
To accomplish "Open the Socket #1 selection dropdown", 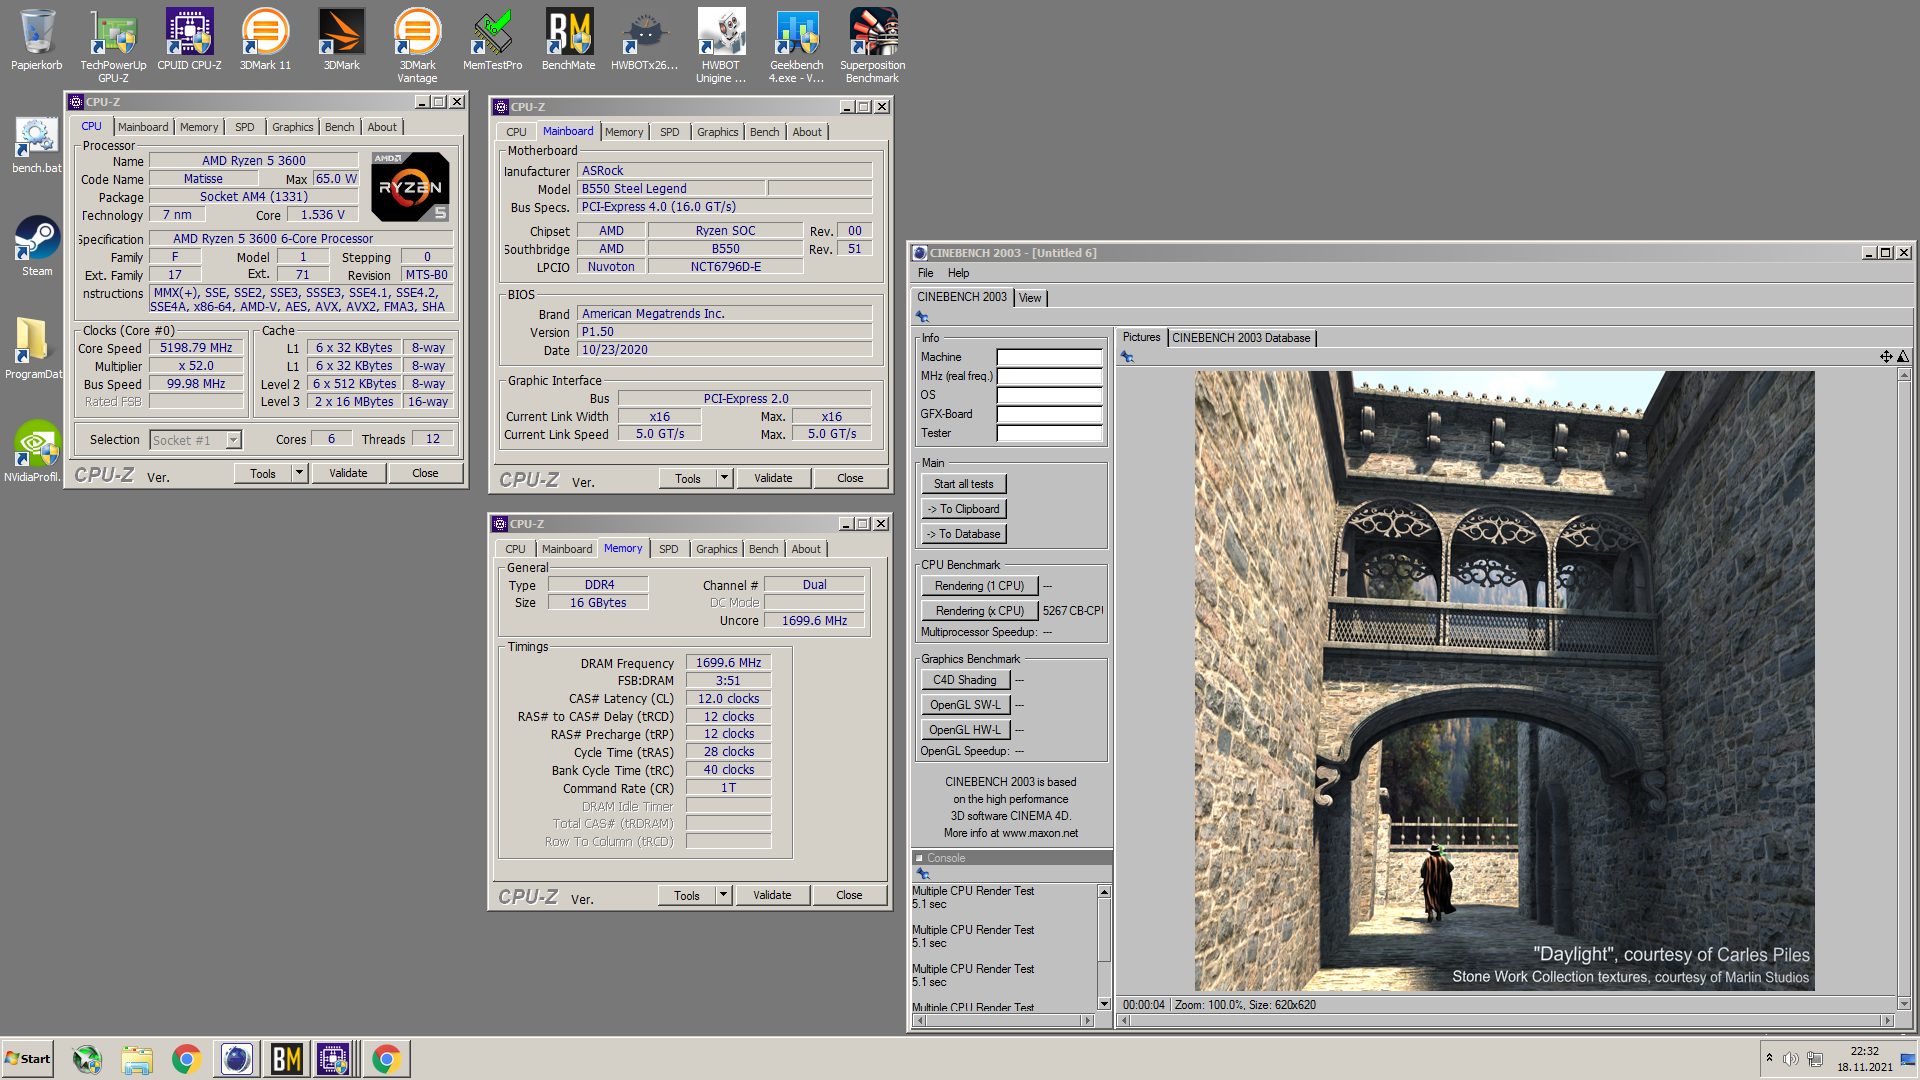I will 195,440.
